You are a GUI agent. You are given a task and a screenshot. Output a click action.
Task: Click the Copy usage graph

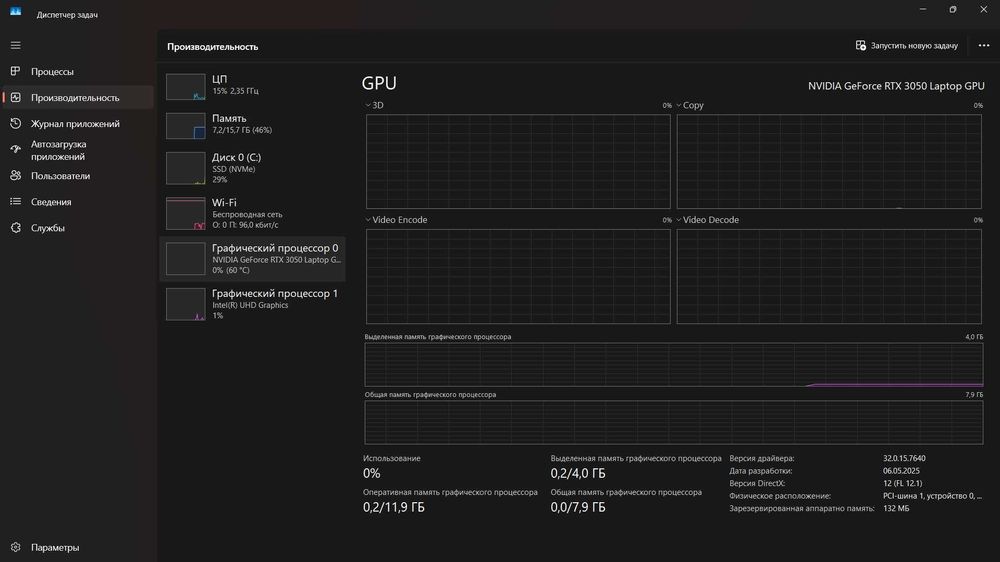click(828, 161)
